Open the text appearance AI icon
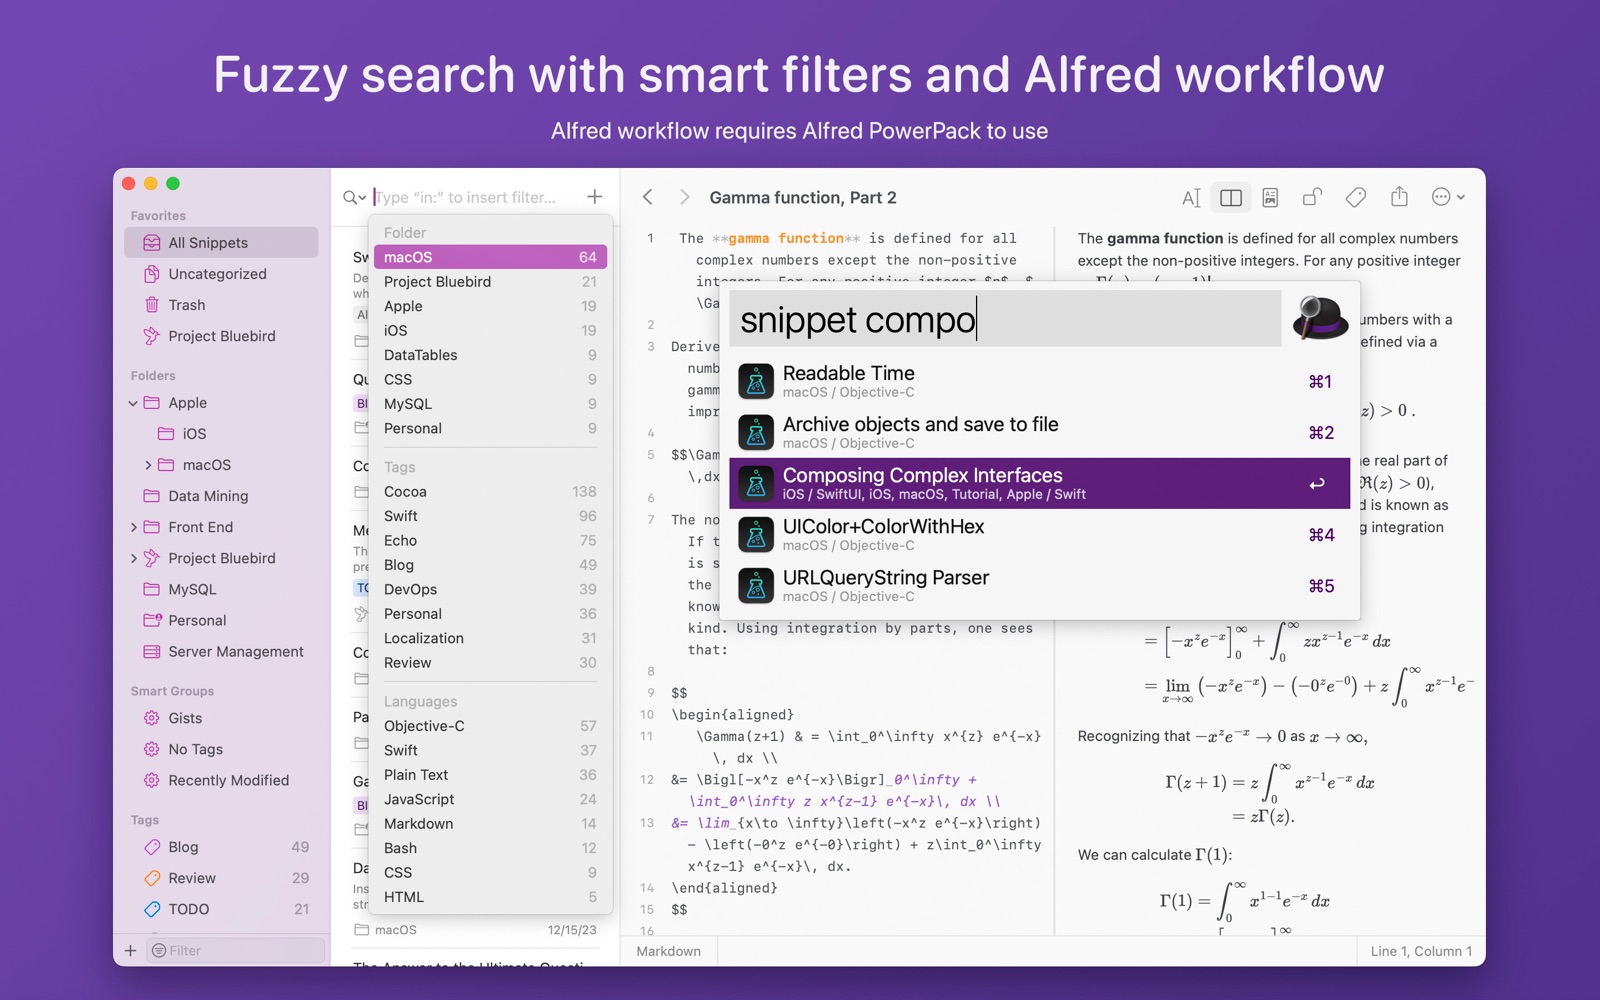This screenshot has width=1600, height=1000. click(x=1191, y=198)
